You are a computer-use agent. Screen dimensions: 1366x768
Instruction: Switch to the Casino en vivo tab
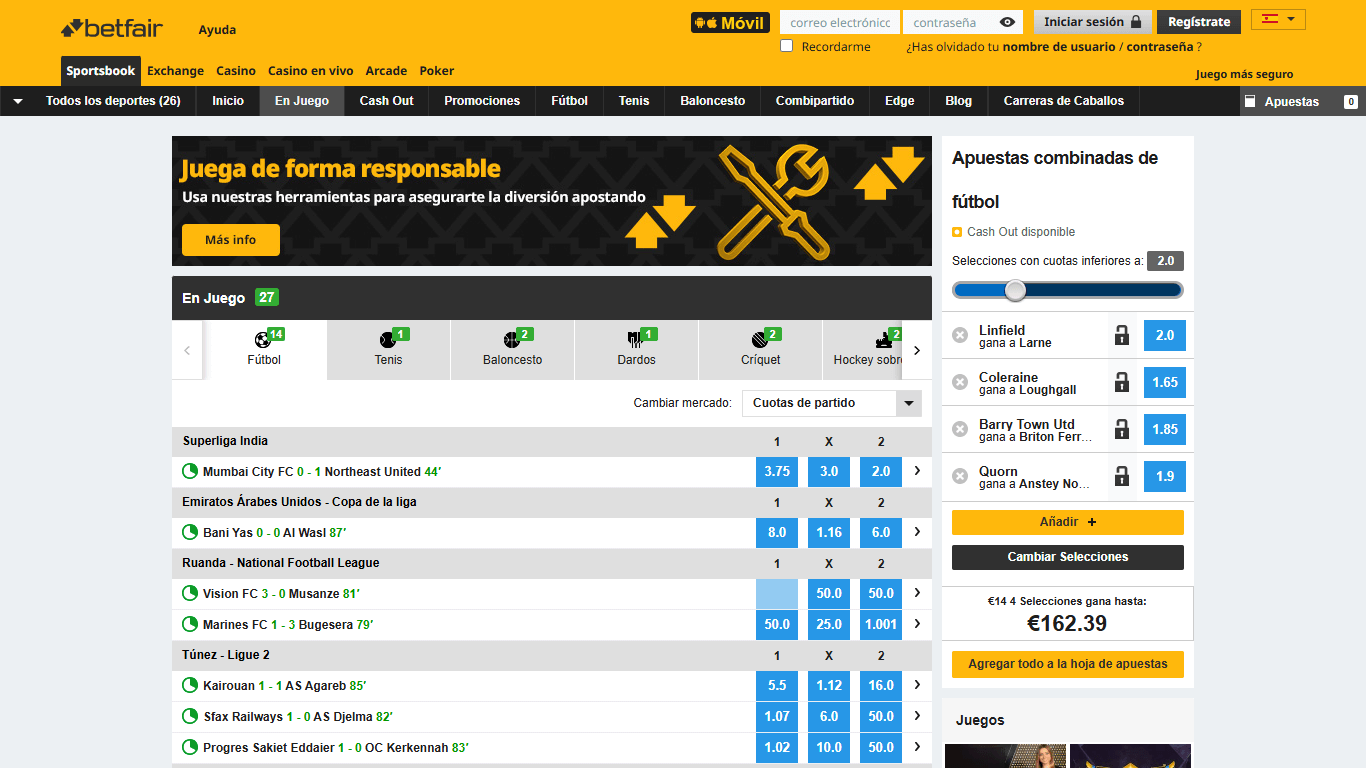[310, 71]
